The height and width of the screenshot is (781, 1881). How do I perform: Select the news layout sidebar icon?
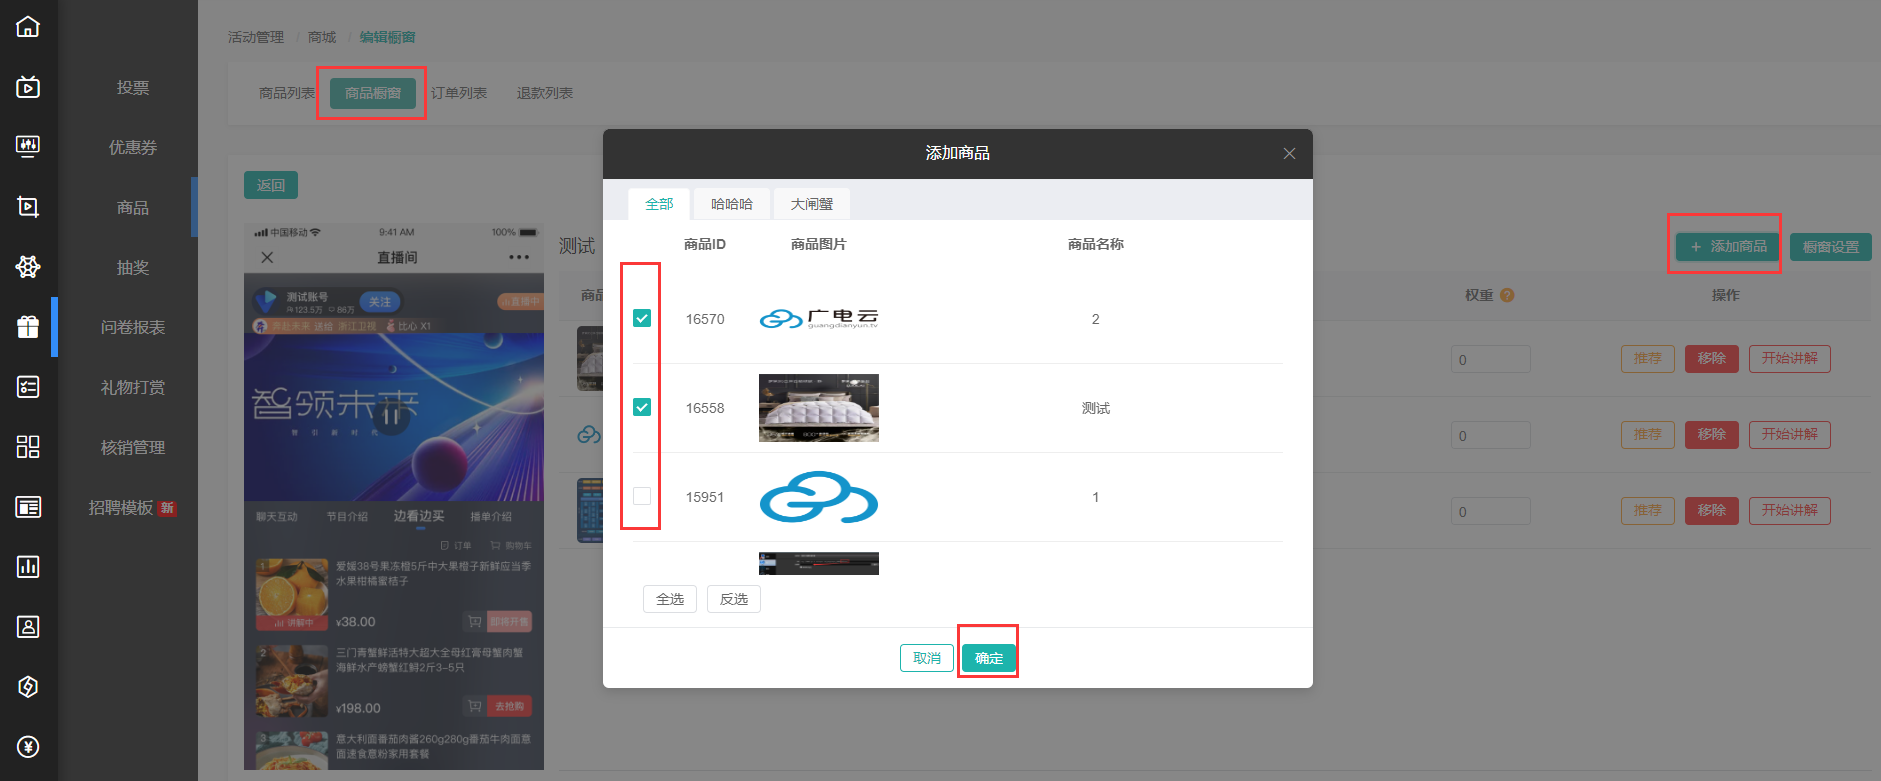[28, 507]
